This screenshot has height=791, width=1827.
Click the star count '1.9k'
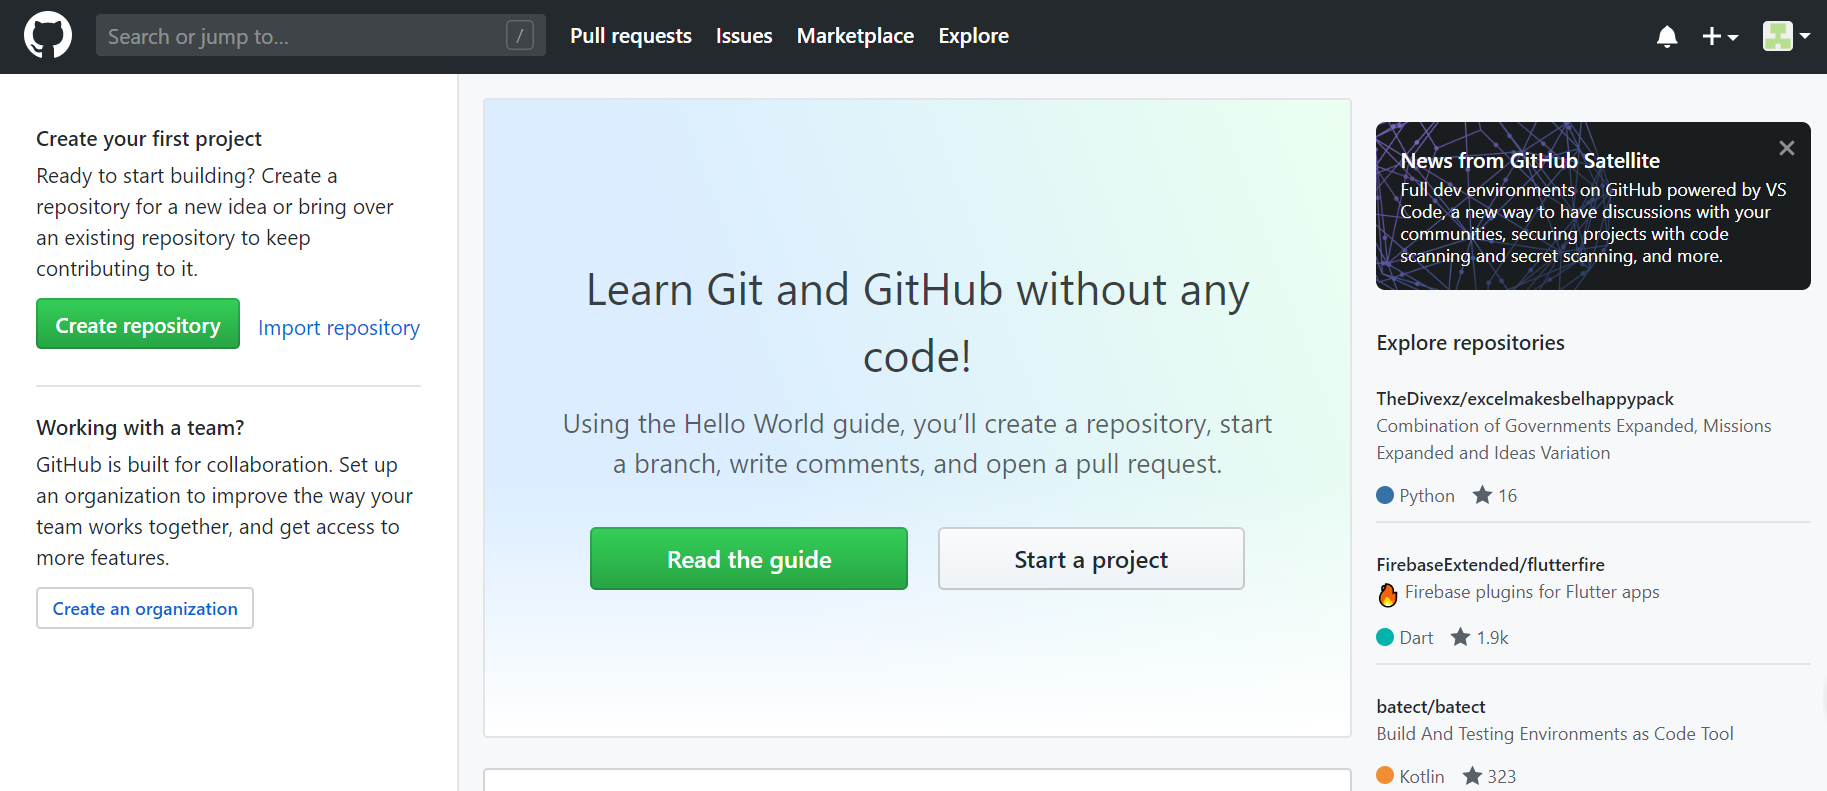pos(1493,638)
